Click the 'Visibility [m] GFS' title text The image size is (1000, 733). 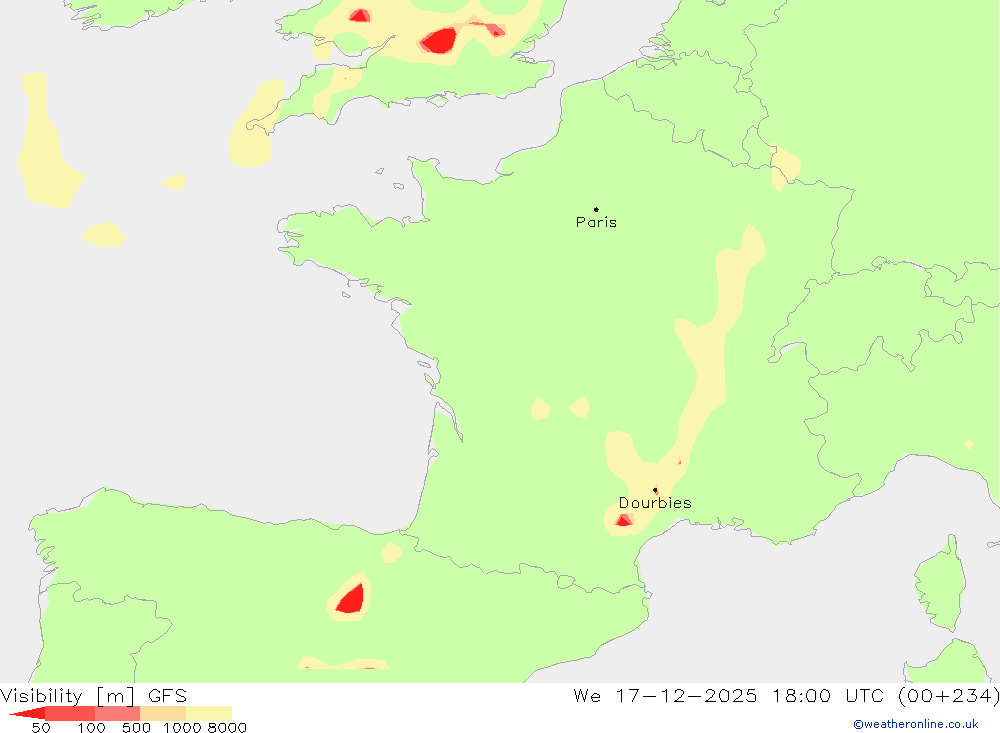click(94, 695)
